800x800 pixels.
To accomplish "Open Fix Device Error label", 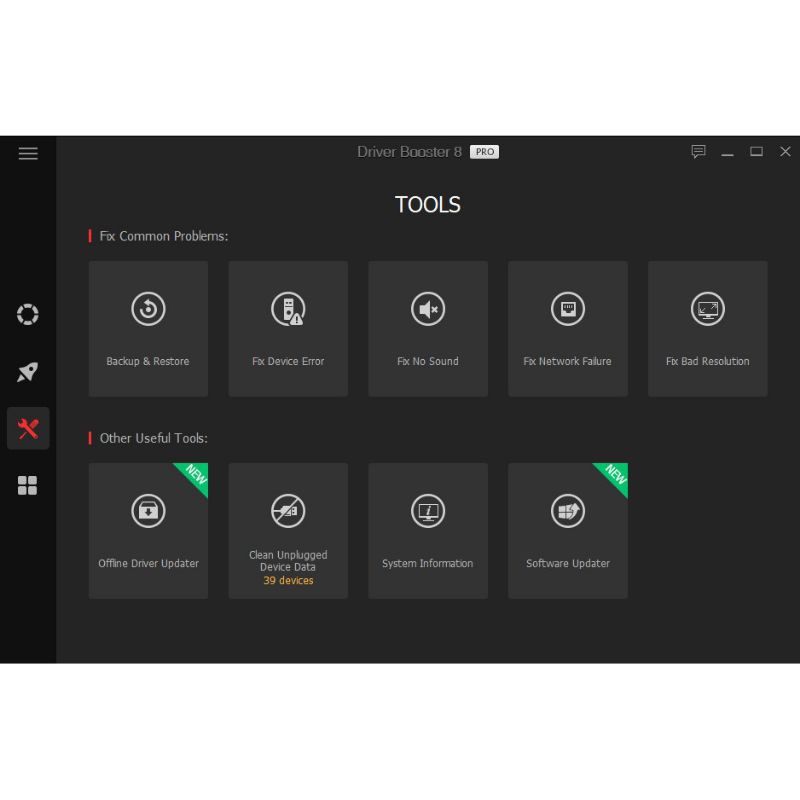I will click(288, 361).
